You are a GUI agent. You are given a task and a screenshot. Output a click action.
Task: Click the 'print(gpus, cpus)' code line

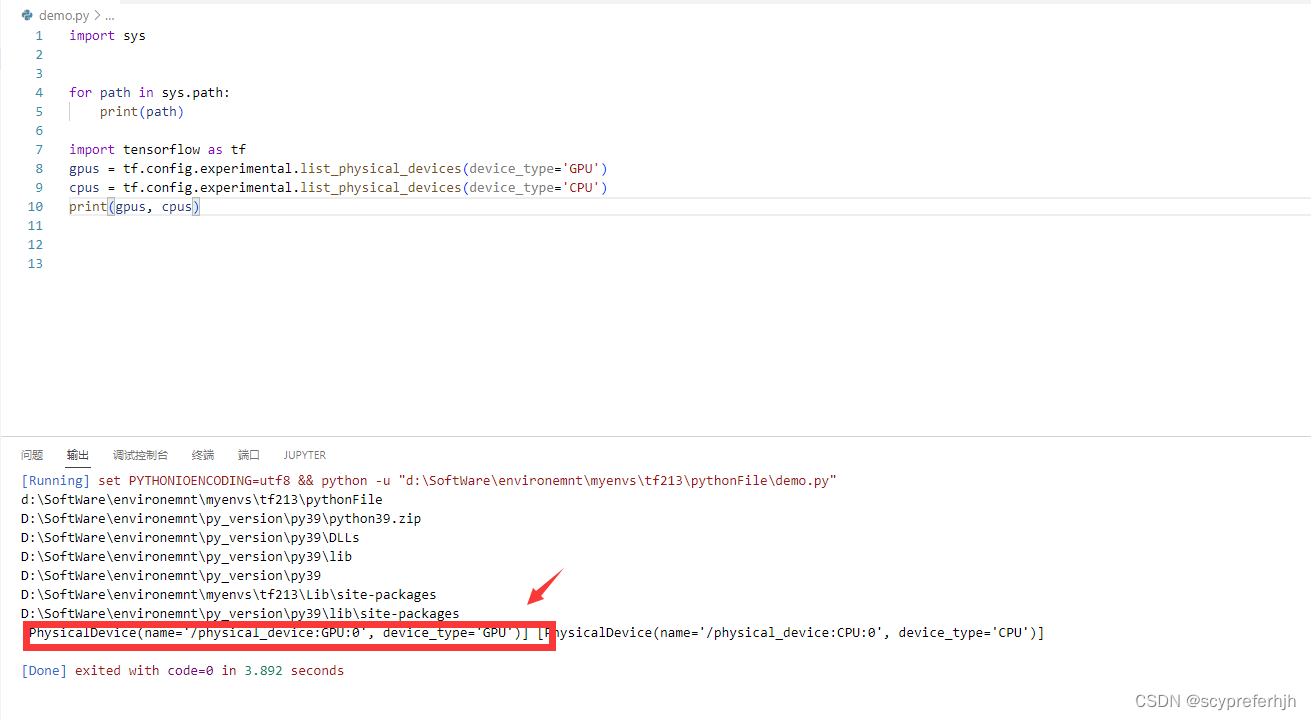click(x=135, y=206)
